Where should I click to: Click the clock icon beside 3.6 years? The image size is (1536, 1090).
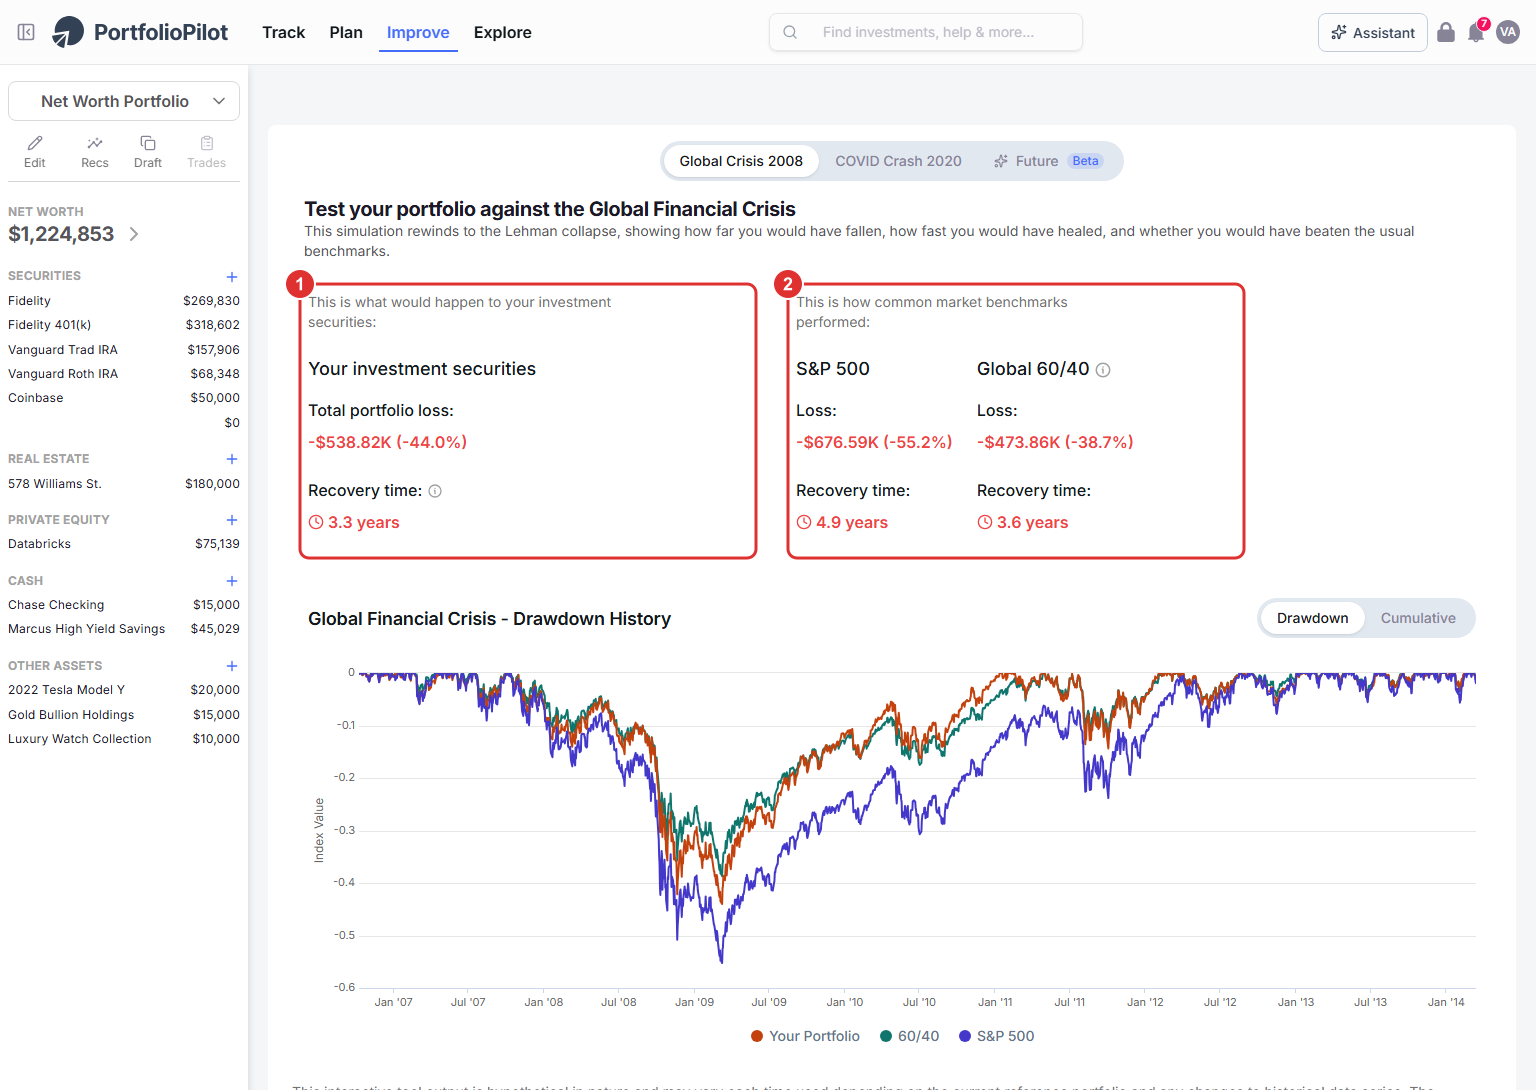coord(985,522)
